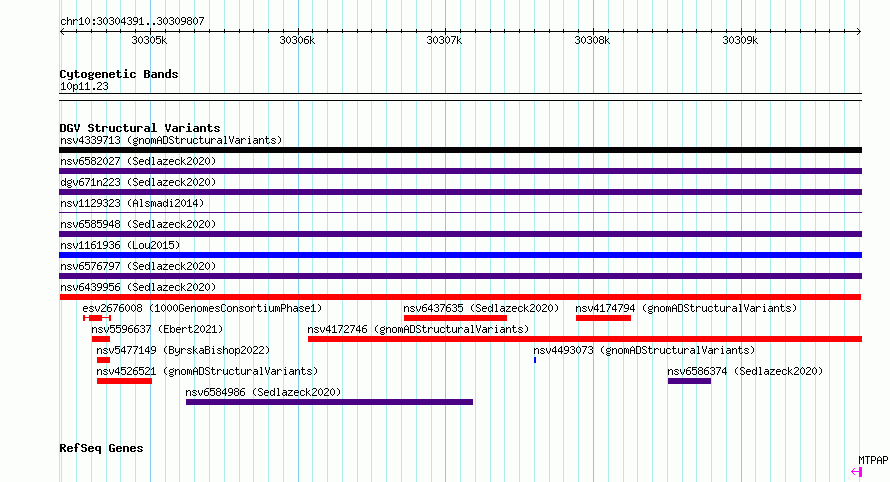This screenshot has height=482, width=890.
Task: Click the Cytogenetic Bands track title
Action: 119,74
